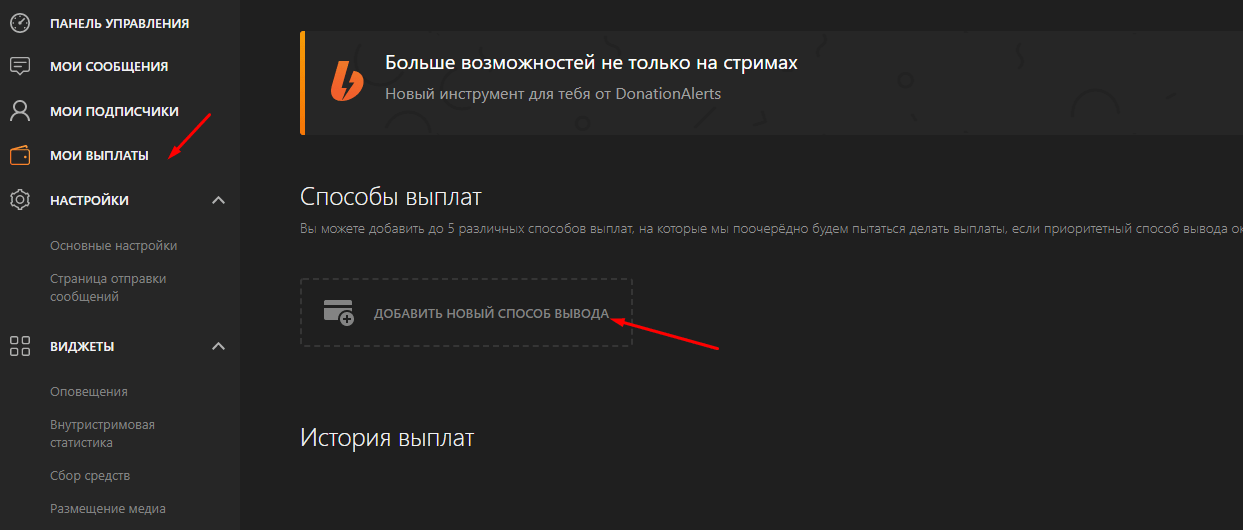1243x530 pixels.
Task: Open Панель управления menu item
Action: pos(119,23)
